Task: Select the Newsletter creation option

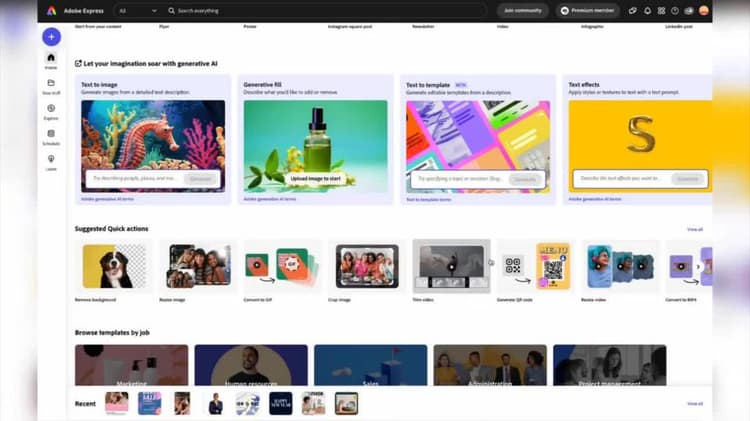Action: tap(423, 27)
